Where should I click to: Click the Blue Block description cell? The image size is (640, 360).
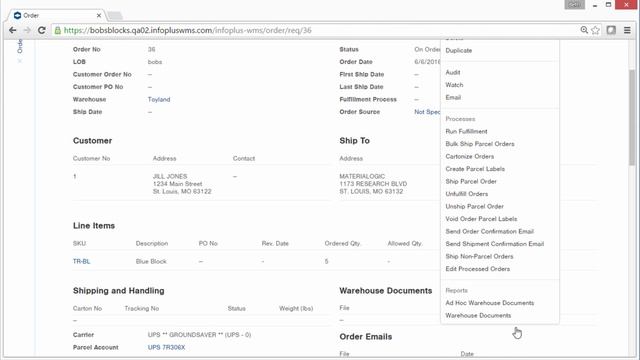(x=151, y=261)
